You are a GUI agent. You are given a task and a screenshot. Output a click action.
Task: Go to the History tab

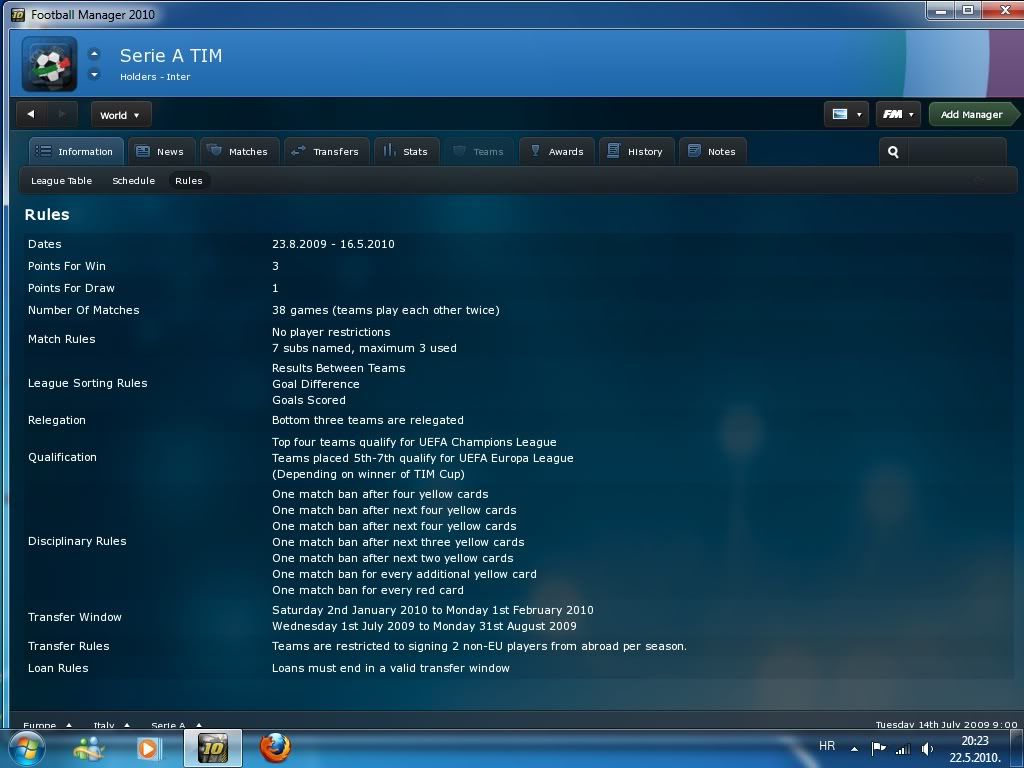tap(634, 152)
